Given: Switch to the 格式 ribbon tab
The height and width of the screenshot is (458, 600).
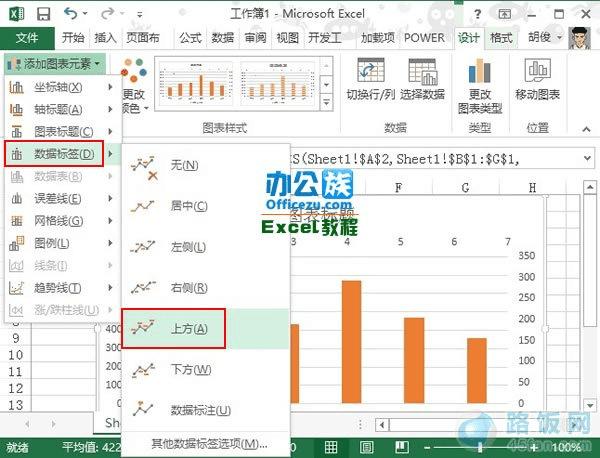Looking at the screenshot, I should [501, 38].
